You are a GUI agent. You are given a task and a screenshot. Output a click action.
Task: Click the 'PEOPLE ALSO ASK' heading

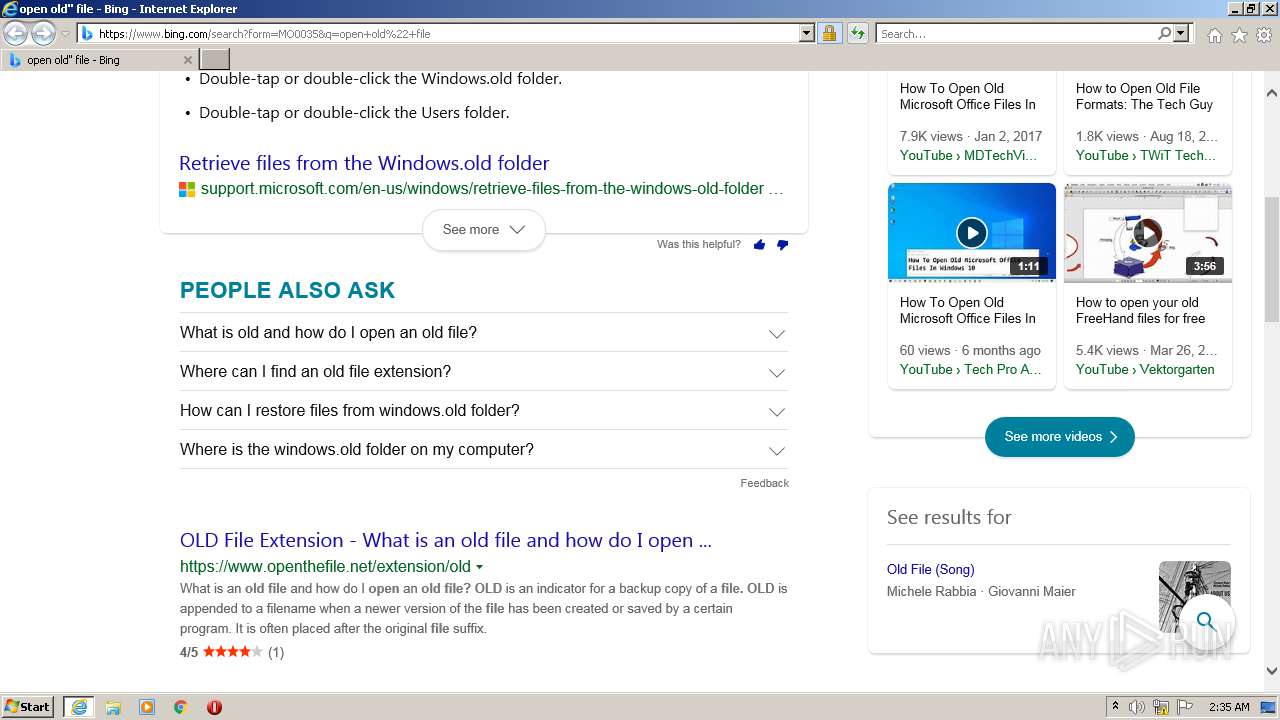[287, 290]
